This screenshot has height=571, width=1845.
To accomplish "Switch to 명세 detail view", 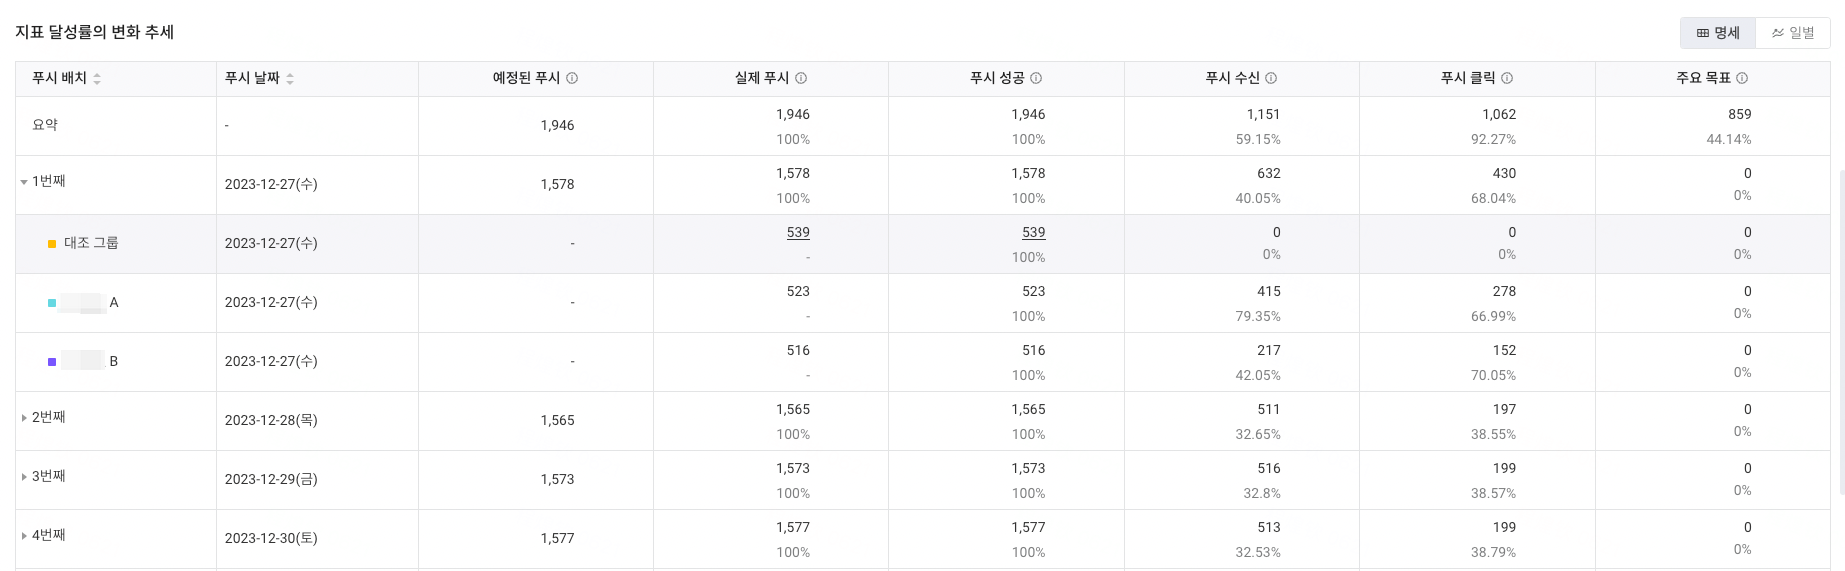I will click(1718, 33).
